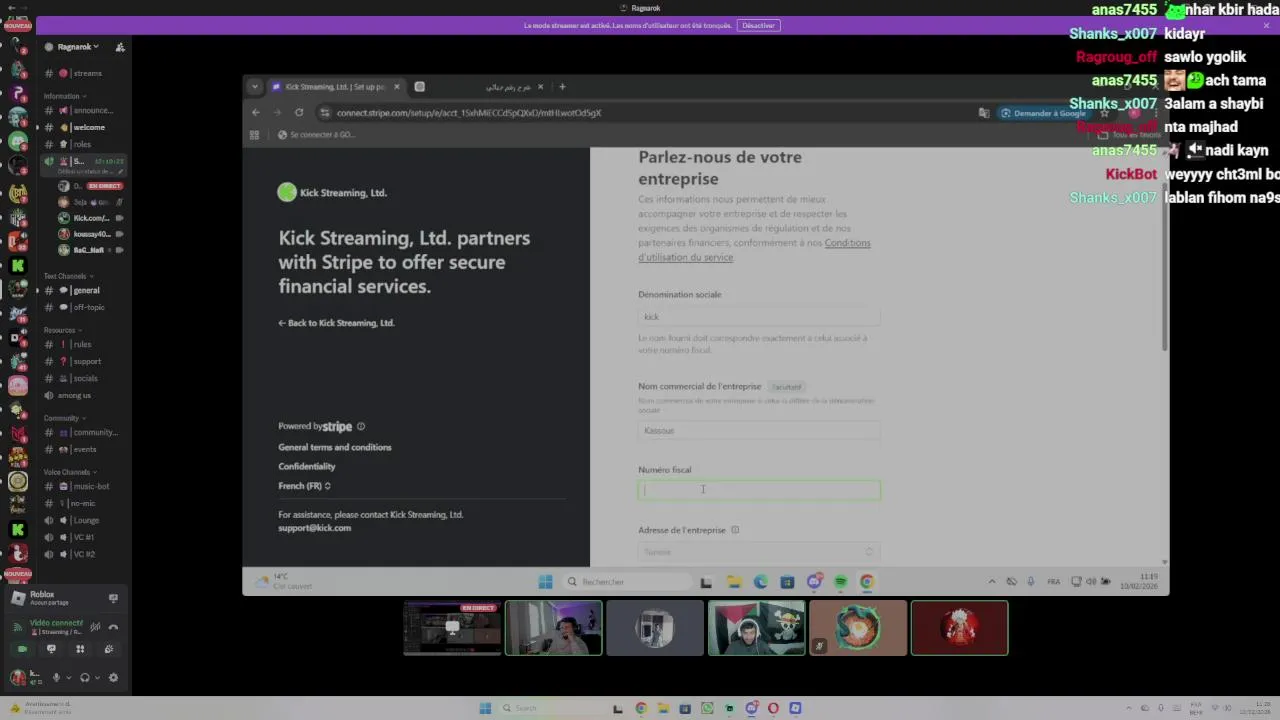Collapse the Text Channels category
The image size is (1280, 720).
tap(68, 276)
